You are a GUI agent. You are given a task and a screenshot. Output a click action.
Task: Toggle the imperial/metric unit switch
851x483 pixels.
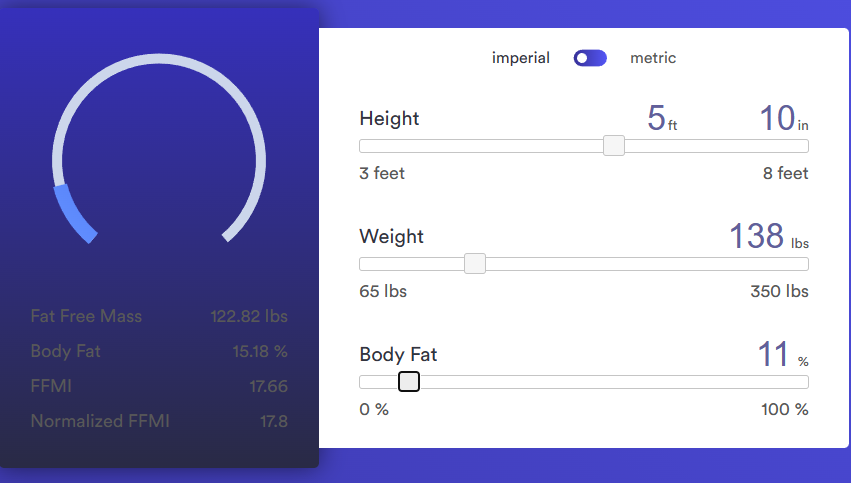pos(590,58)
